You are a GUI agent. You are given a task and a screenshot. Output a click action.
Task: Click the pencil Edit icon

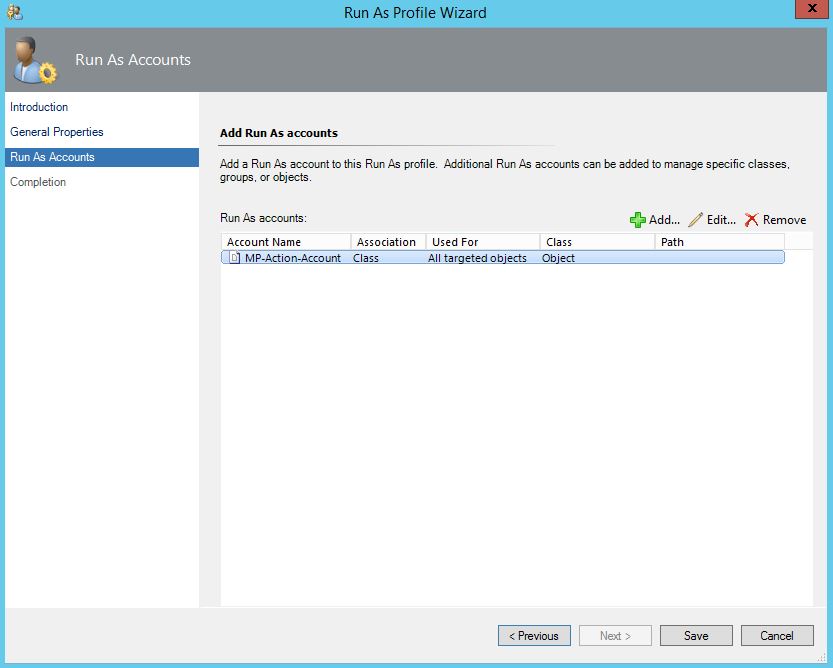696,220
